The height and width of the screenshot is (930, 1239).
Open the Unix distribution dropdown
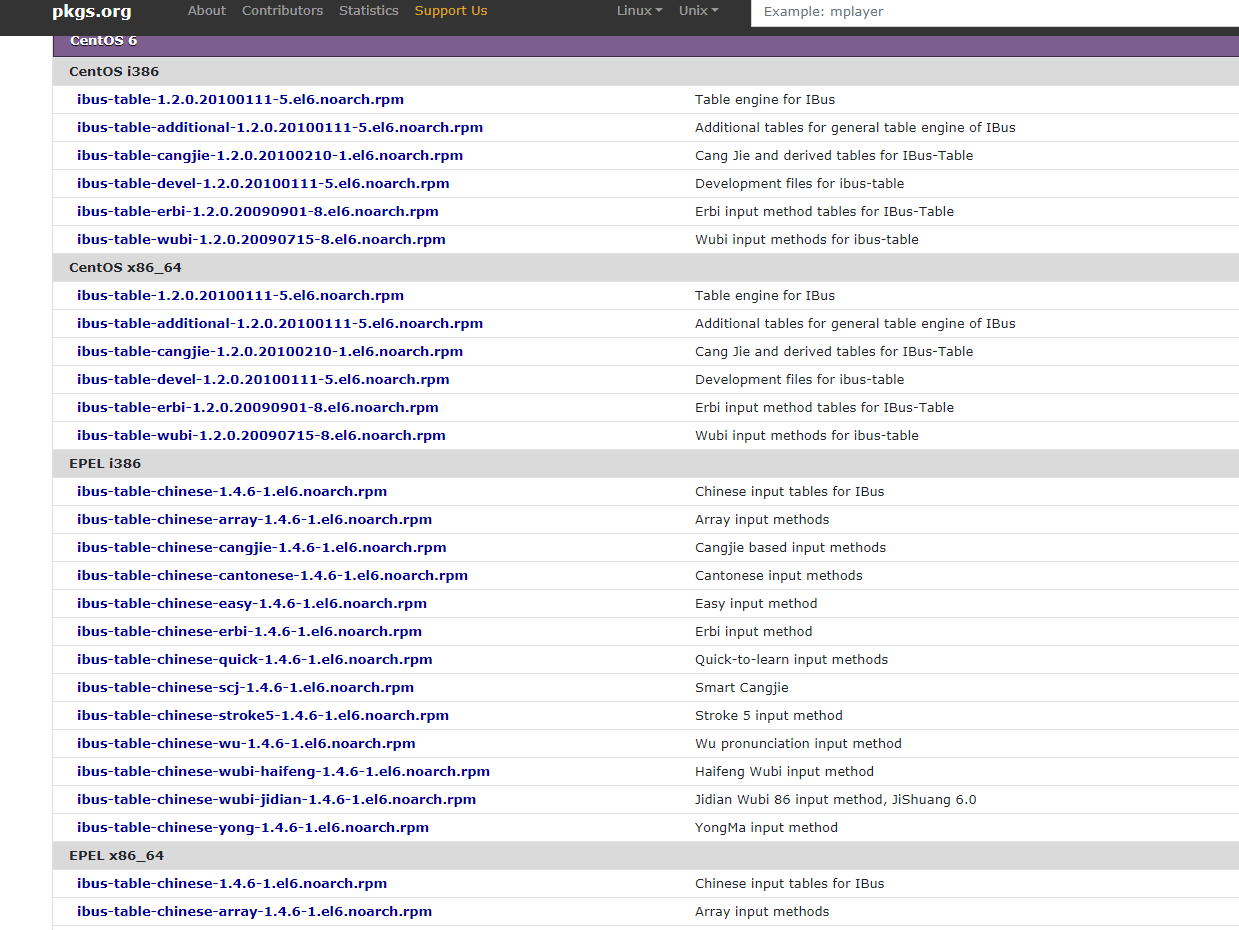697,11
